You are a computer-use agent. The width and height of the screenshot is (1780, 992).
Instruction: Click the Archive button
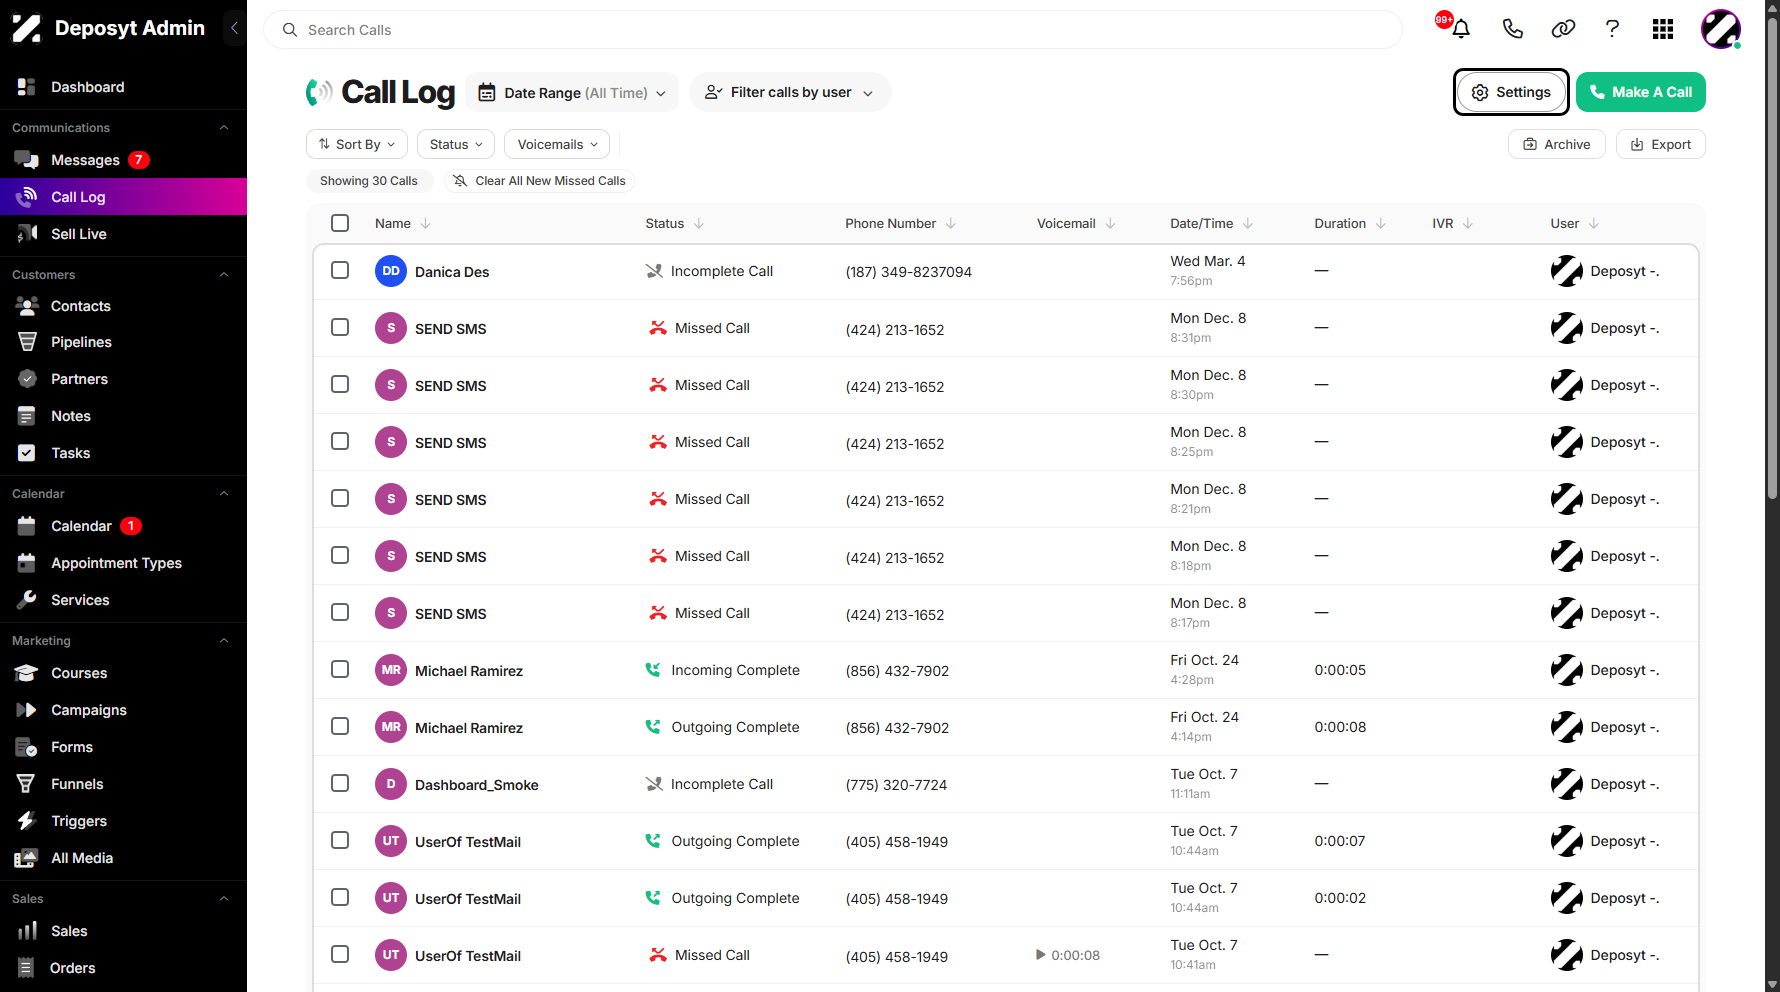click(1556, 144)
